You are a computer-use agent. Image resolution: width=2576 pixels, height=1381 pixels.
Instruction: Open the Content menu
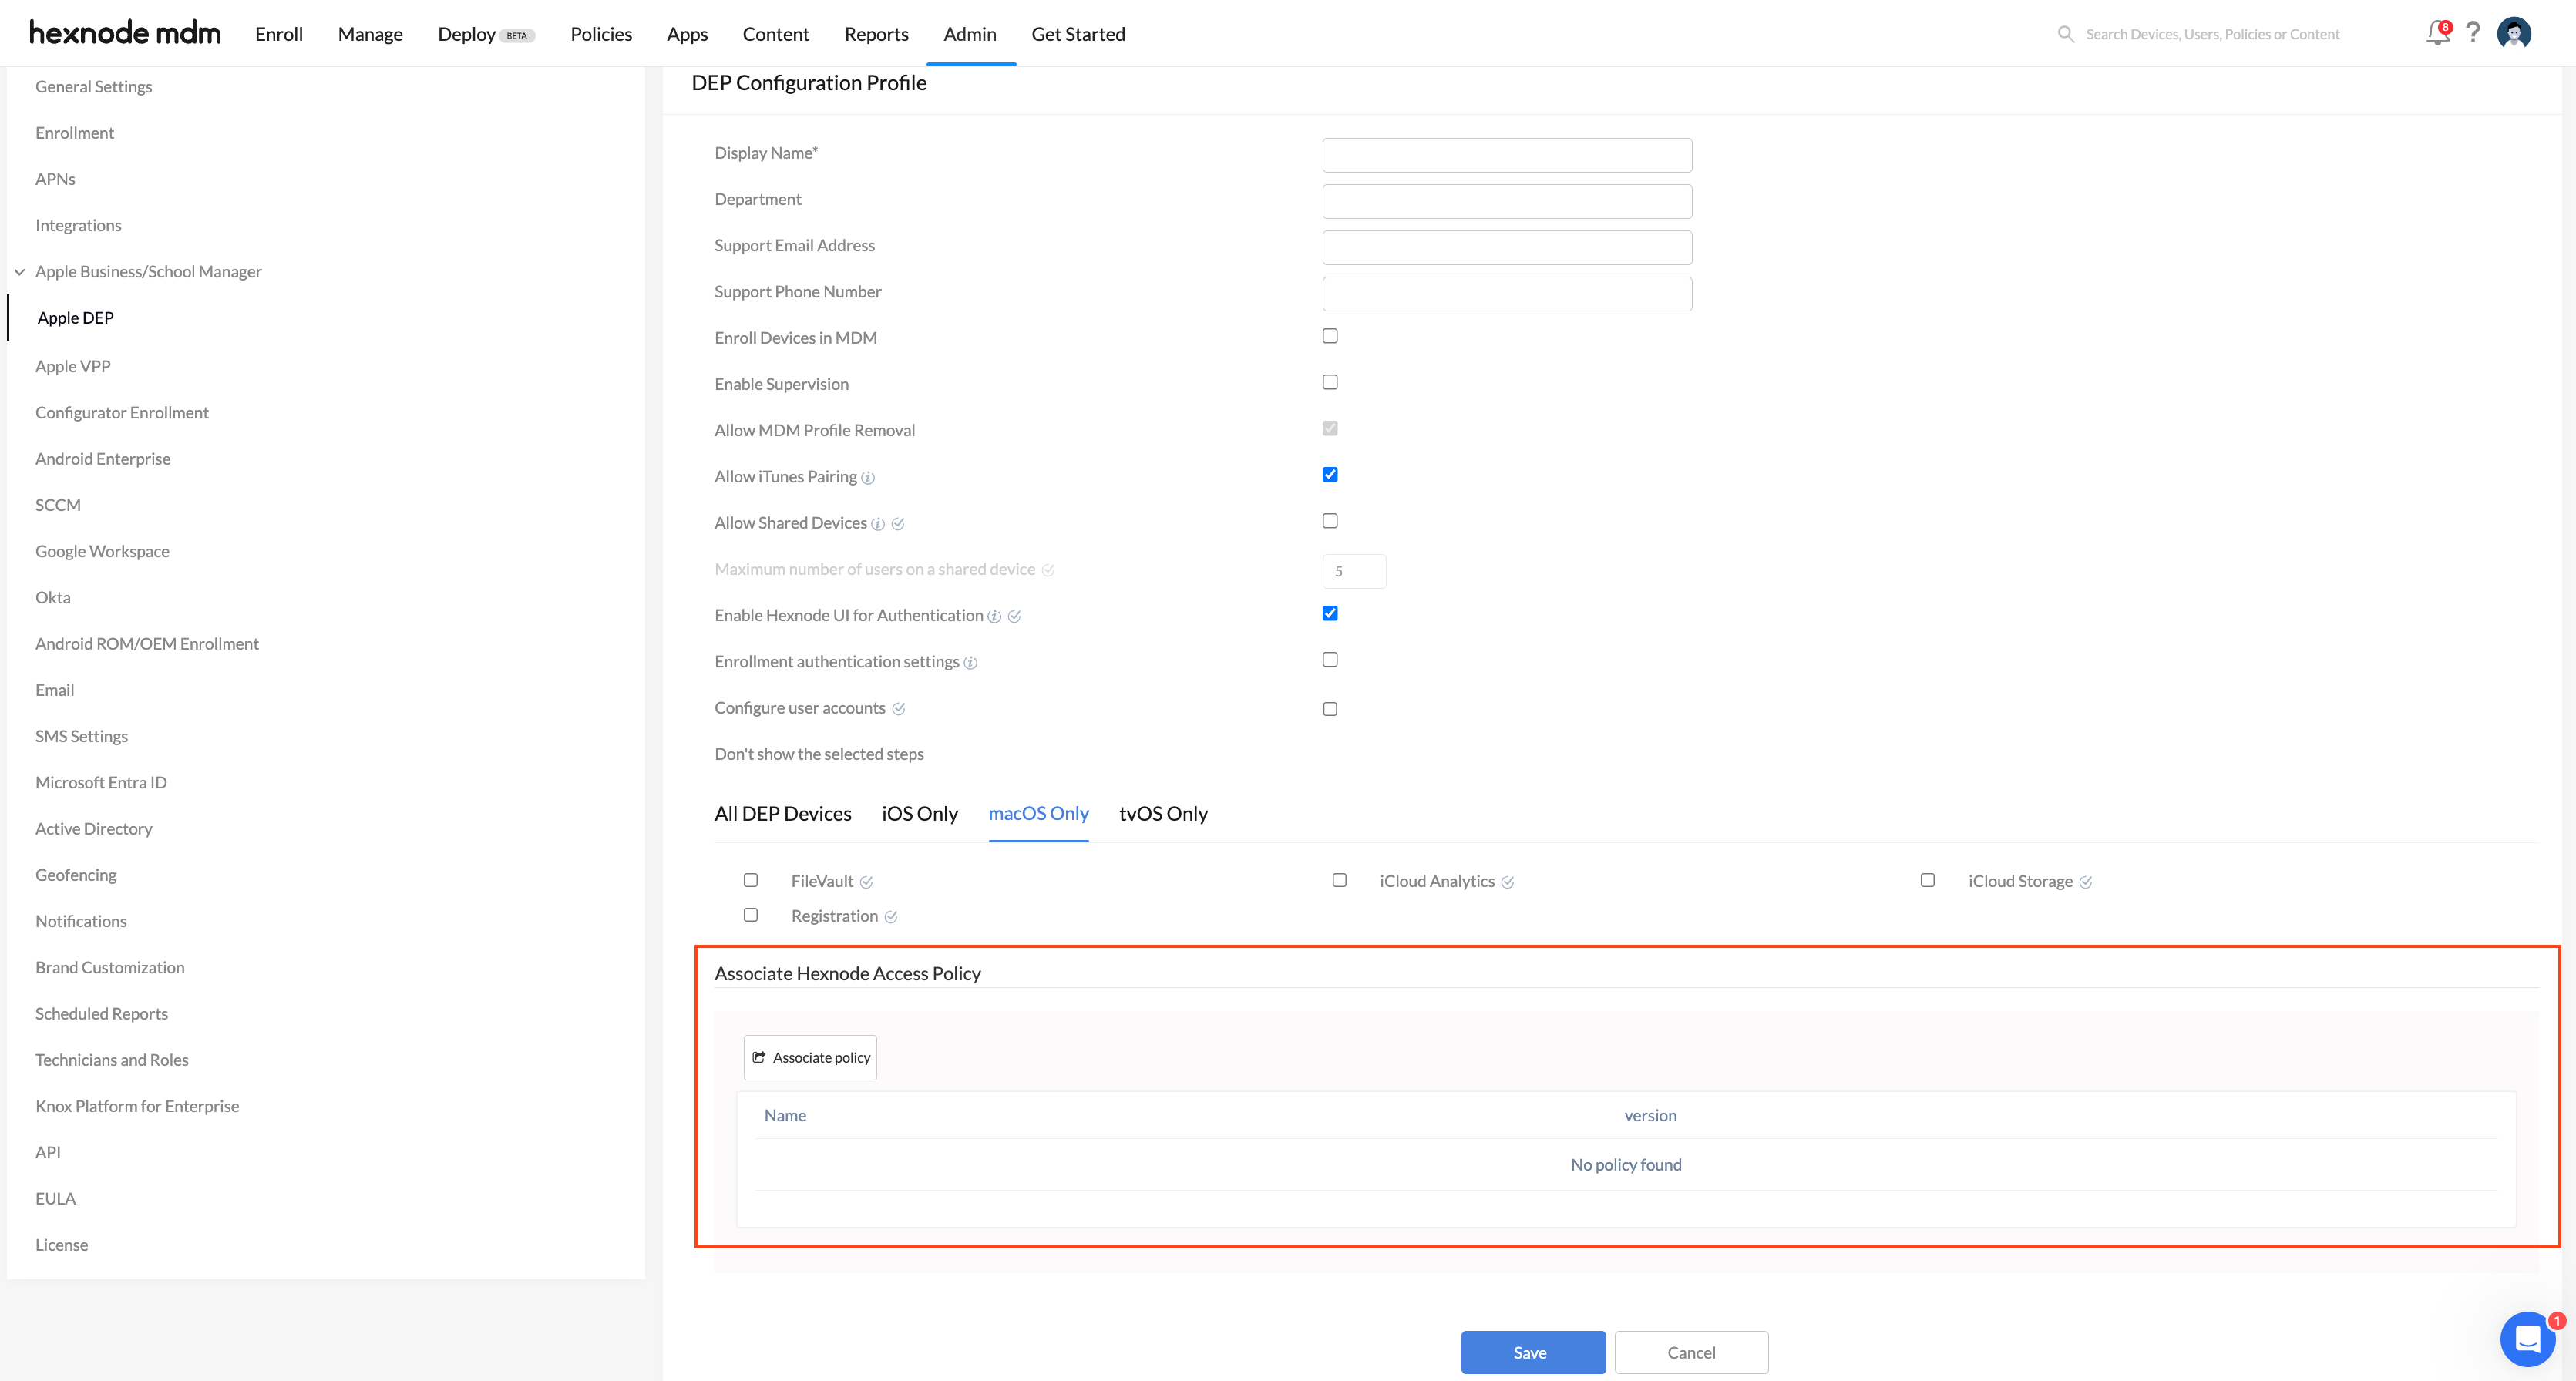776,34
